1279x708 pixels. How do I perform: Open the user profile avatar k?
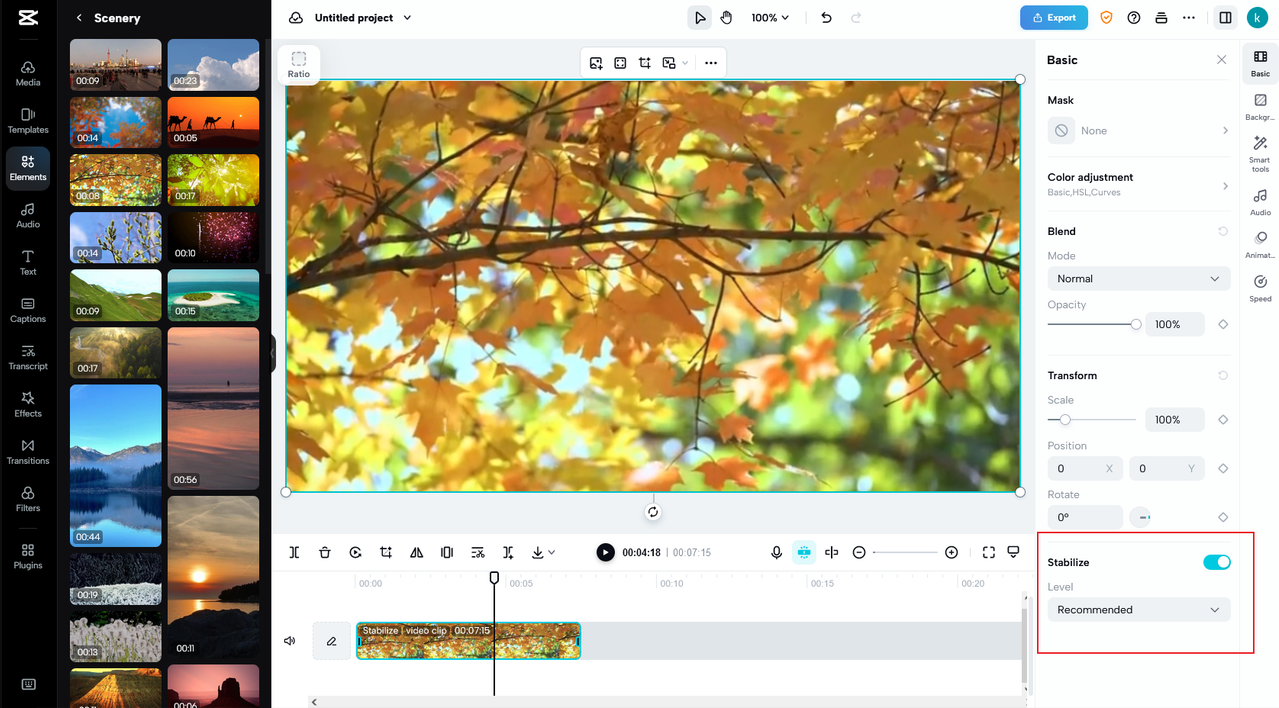[1257, 18]
